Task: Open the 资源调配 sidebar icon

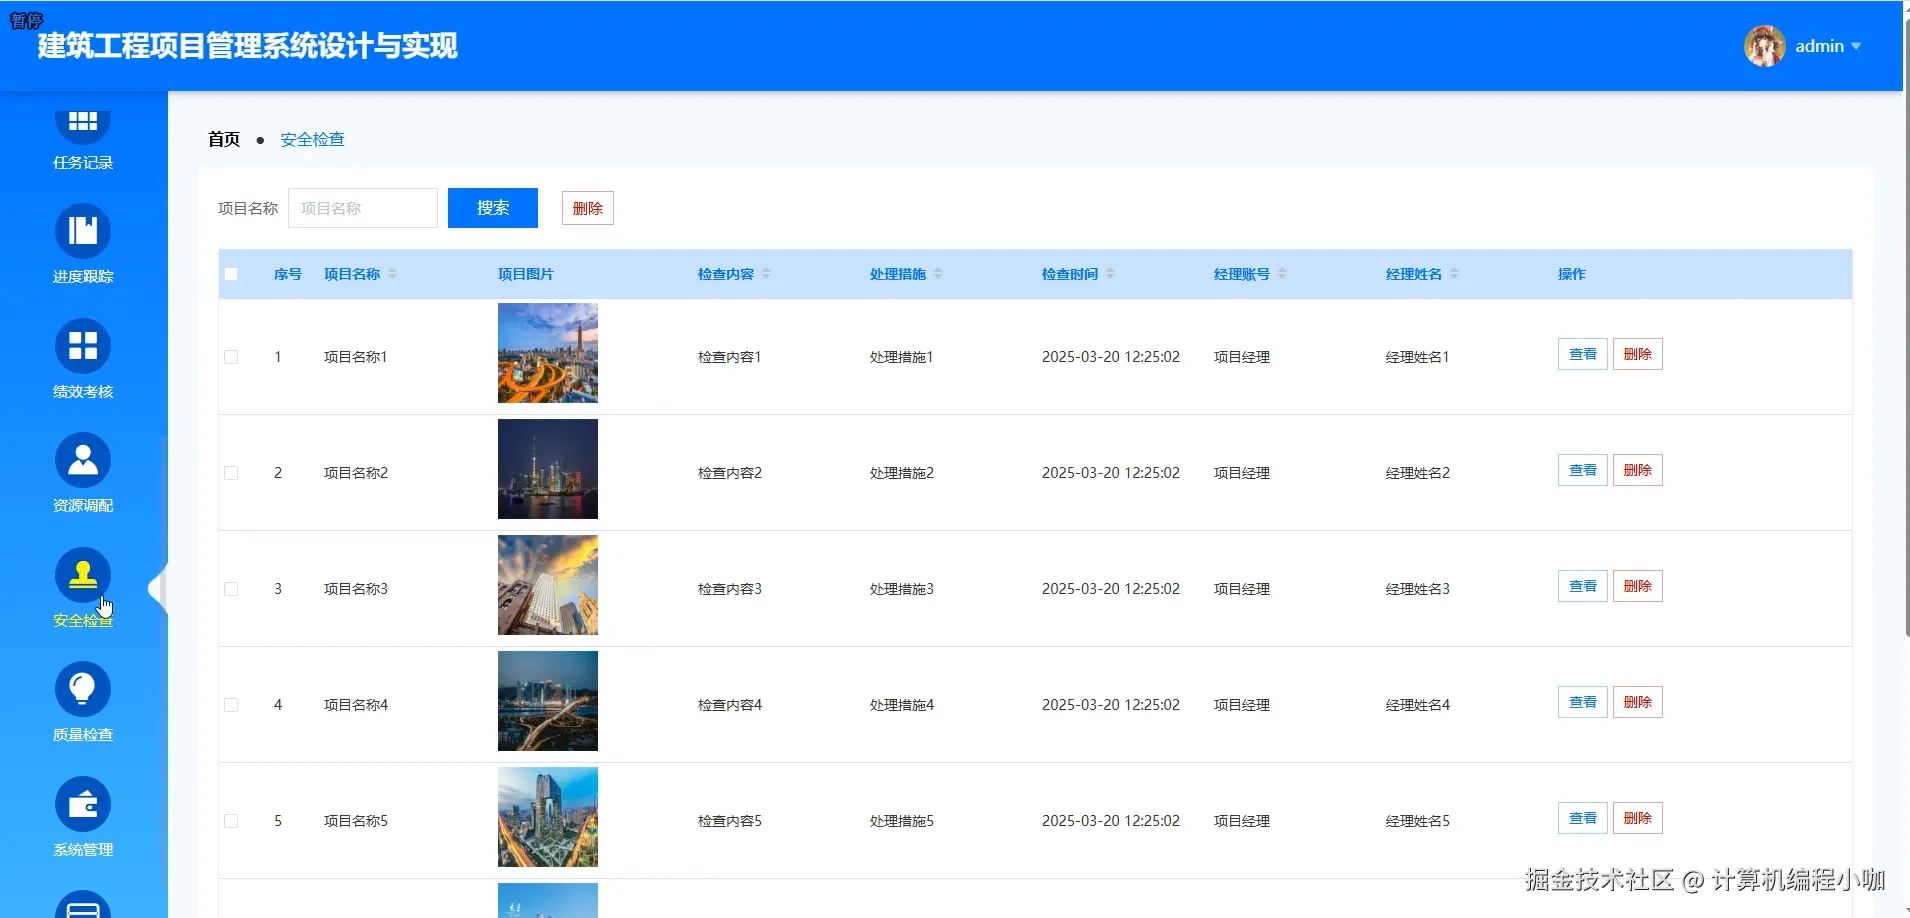Action: [83, 460]
